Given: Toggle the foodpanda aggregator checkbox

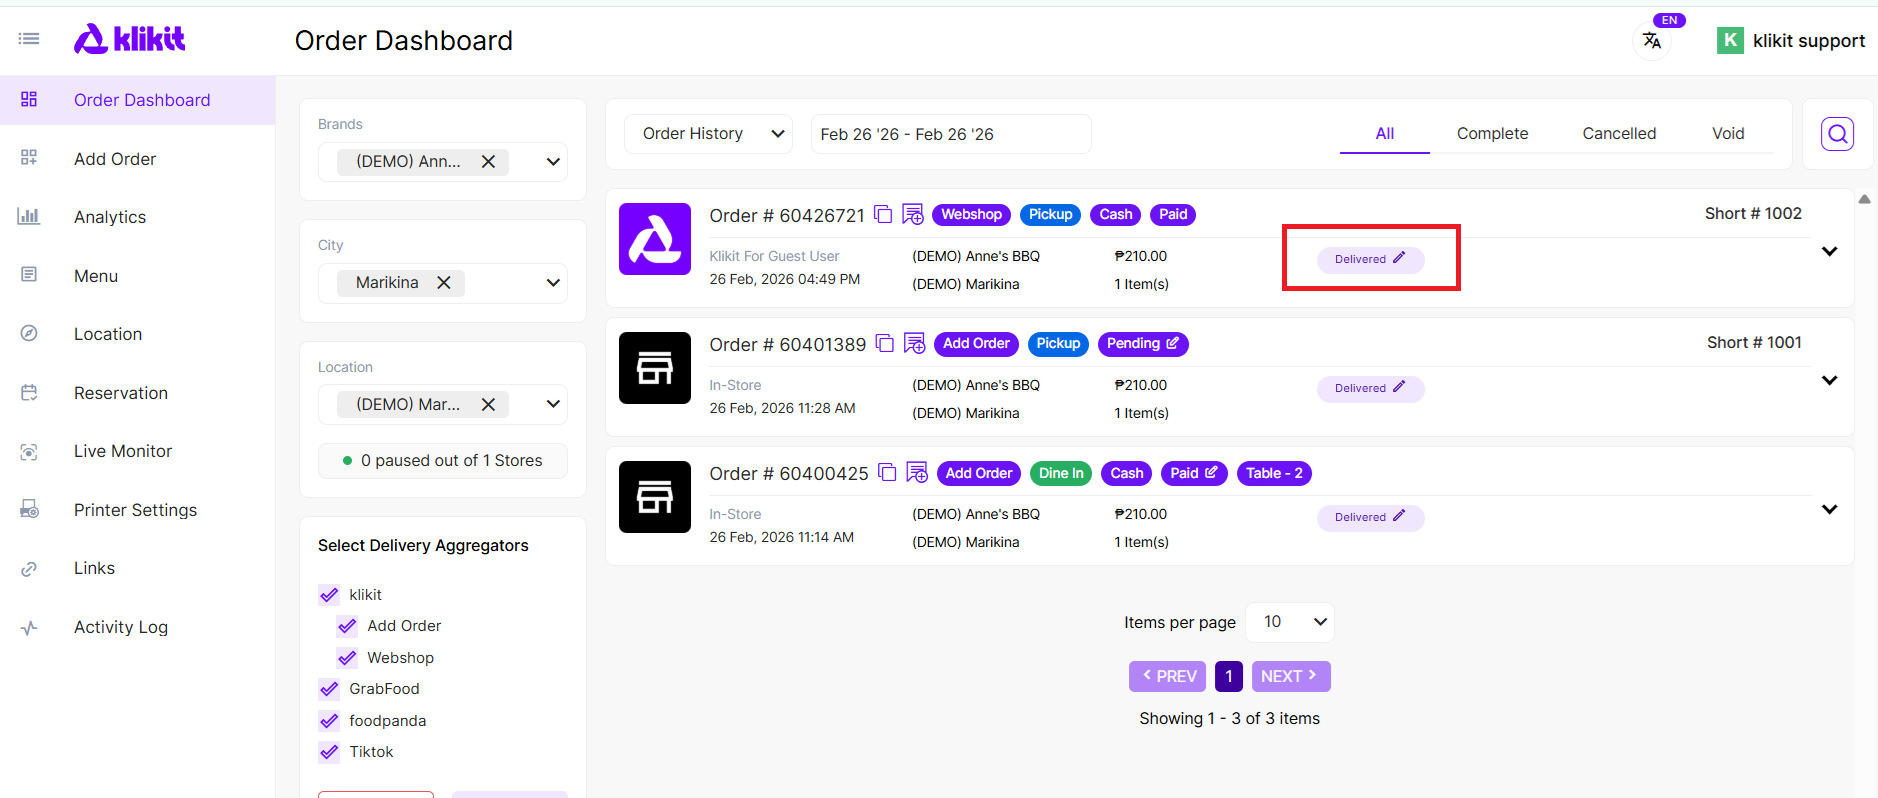Looking at the screenshot, I should click(x=329, y=721).
